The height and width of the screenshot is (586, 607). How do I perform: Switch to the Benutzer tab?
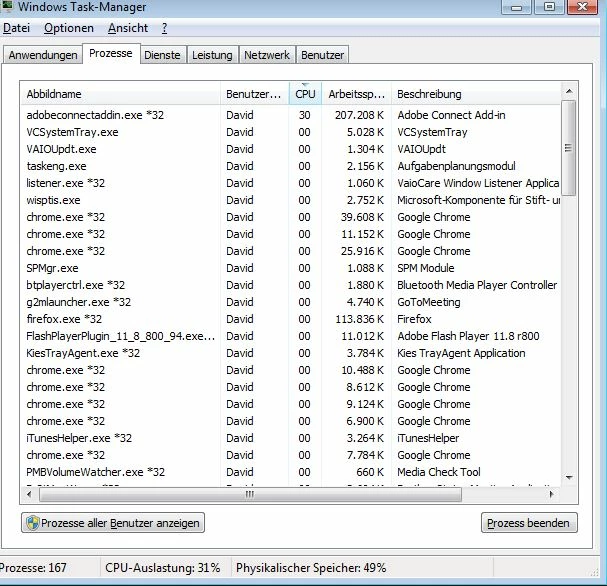point(322,55)
